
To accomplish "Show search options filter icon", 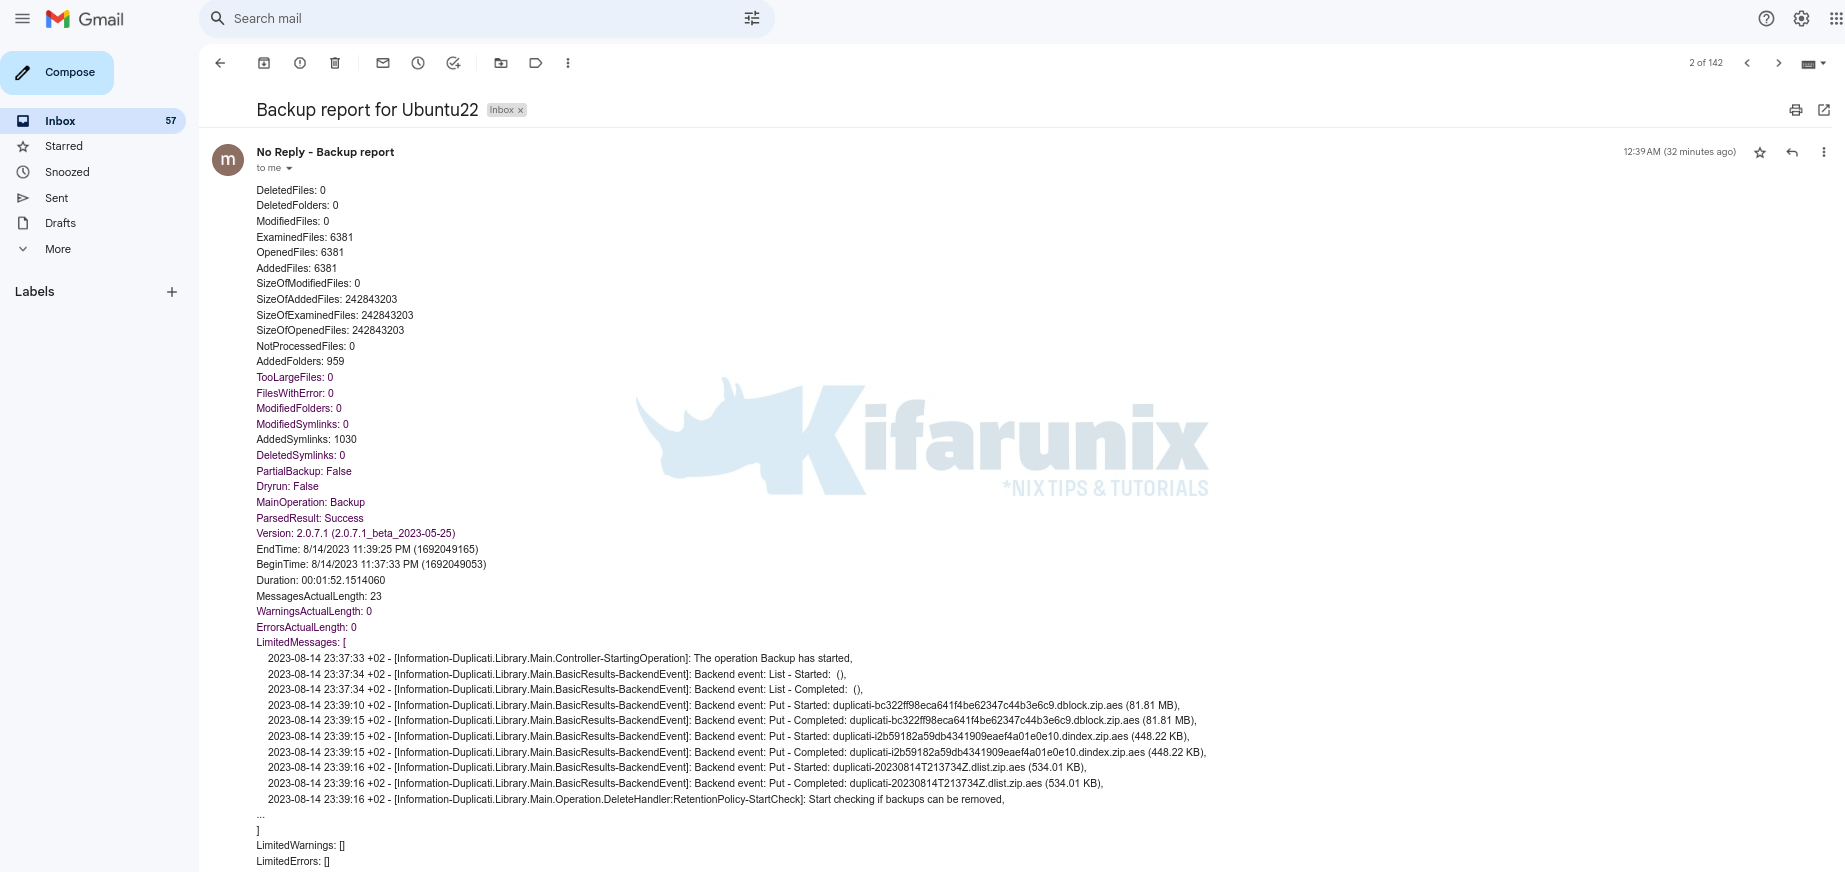I will point(752,19).
